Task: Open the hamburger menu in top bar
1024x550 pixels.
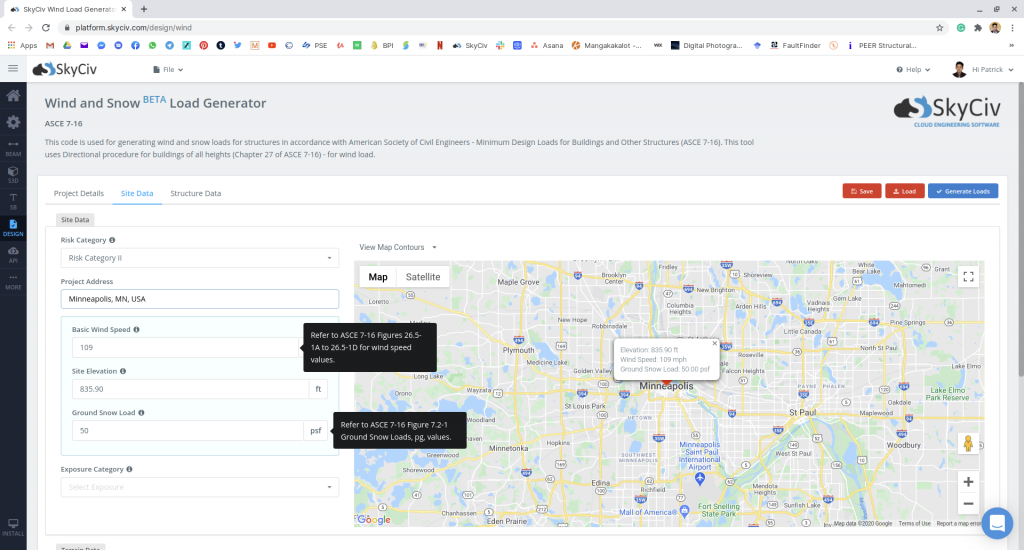Action: 13,69
